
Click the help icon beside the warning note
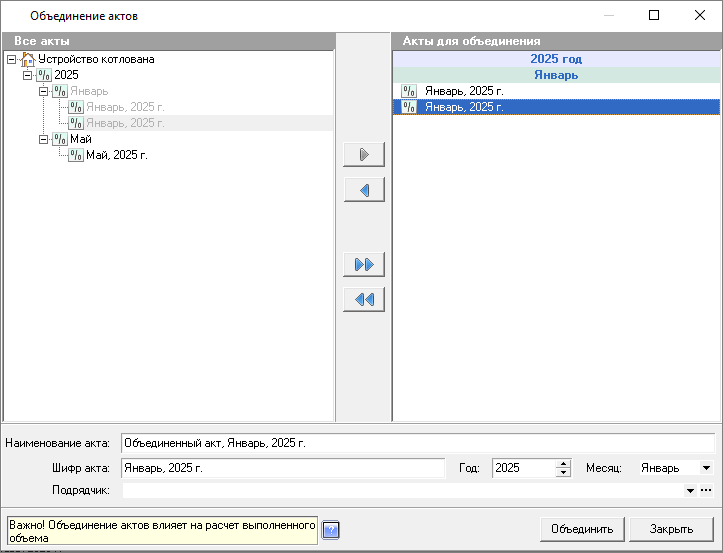point(331,529)
